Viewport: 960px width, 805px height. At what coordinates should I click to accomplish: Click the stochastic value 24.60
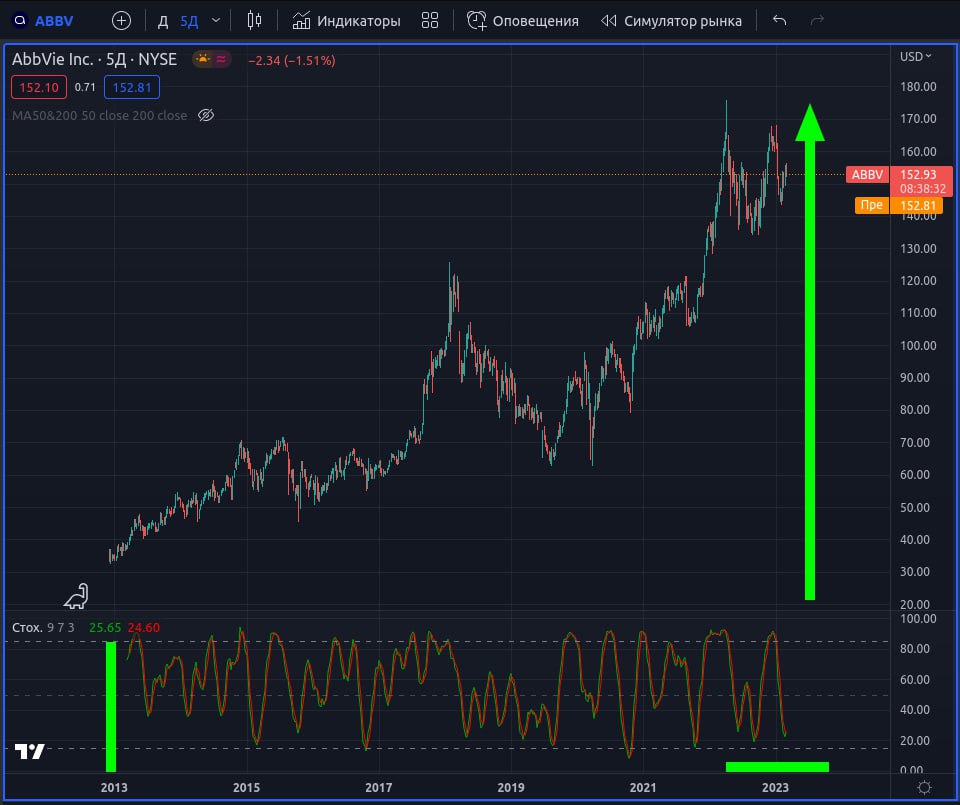(x=143, y=627)
